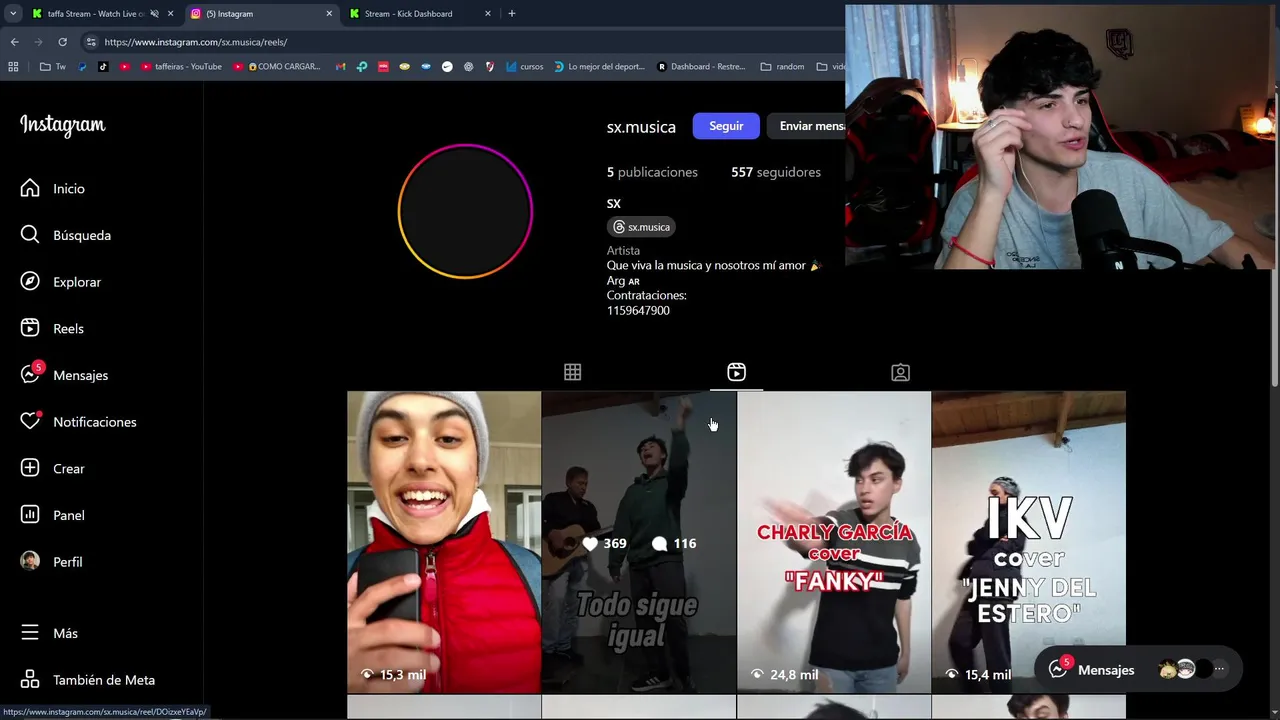
Task: Open the tab search dropdown
Action: click(13, 14)
